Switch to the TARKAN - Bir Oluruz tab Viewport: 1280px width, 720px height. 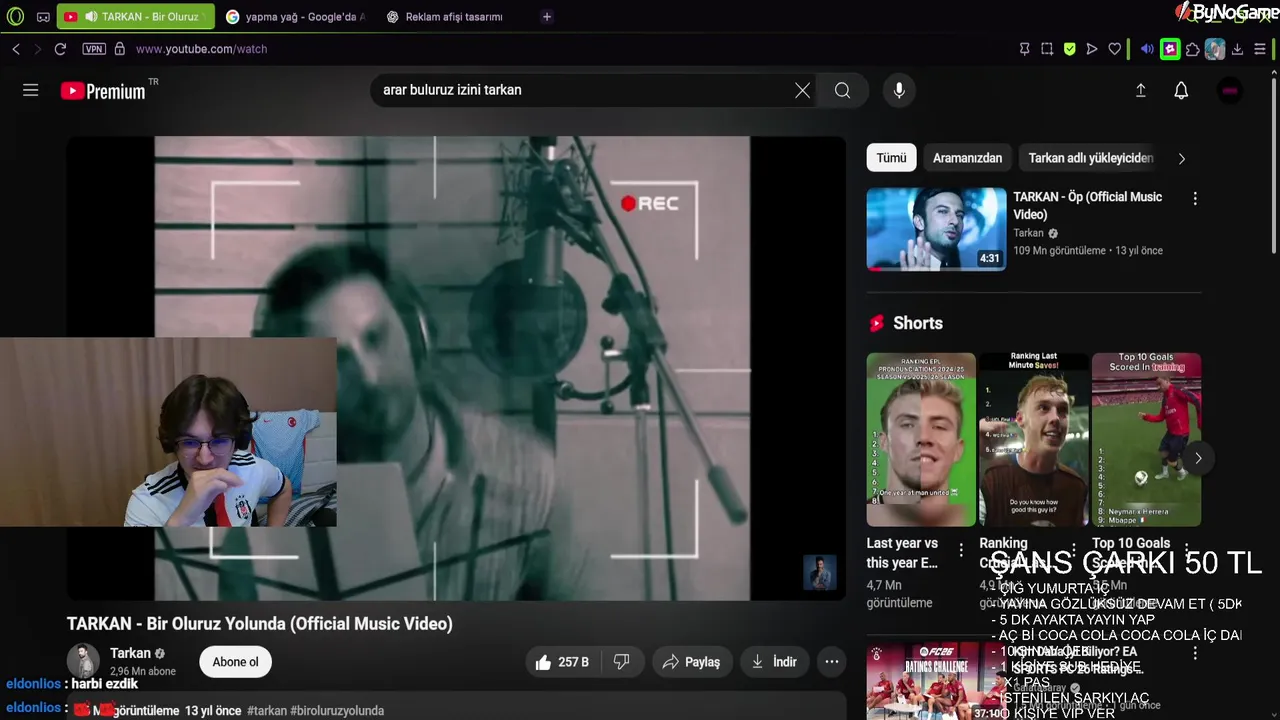point(135,17)
